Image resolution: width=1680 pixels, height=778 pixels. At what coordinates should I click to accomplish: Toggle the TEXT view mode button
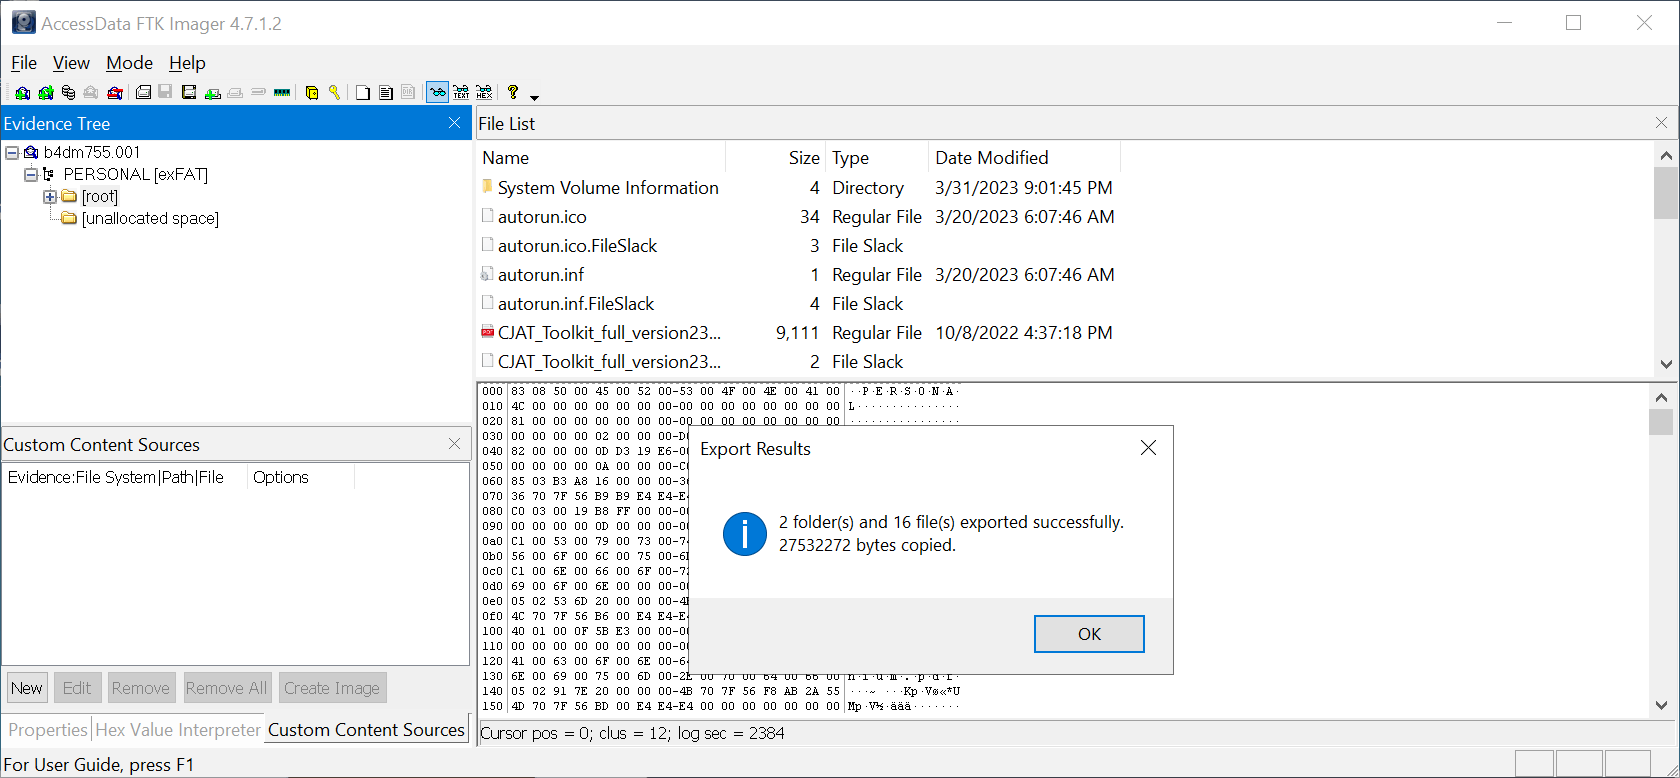point(461,93)
